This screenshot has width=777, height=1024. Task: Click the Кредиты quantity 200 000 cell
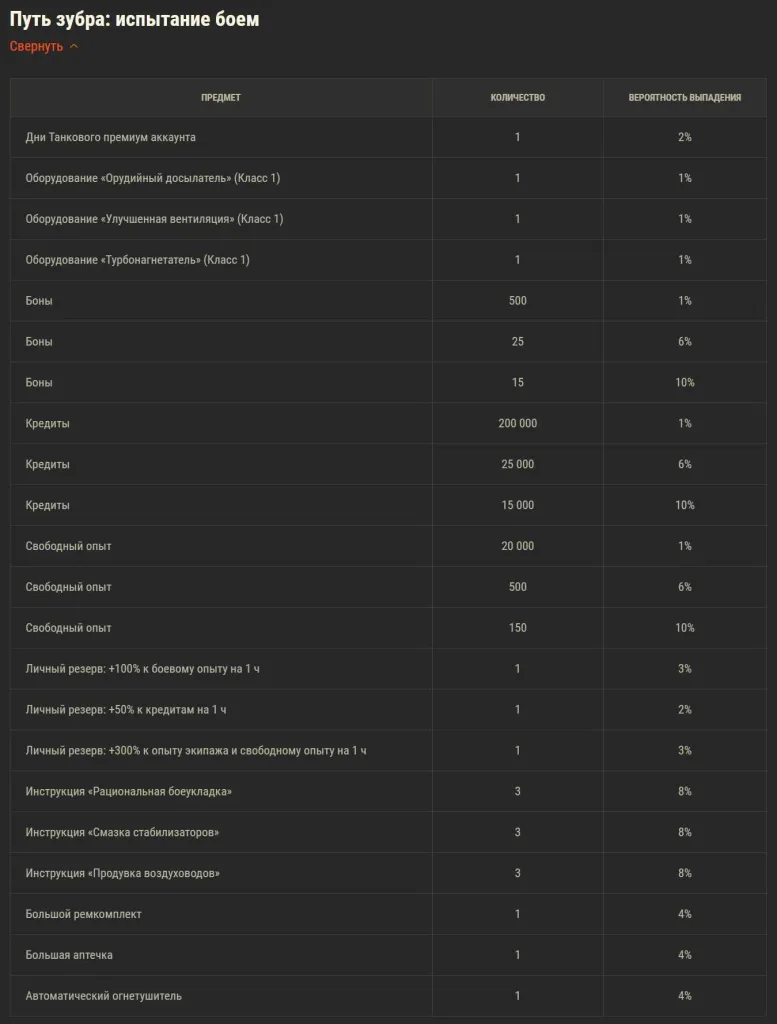click(x=517, y=424)
